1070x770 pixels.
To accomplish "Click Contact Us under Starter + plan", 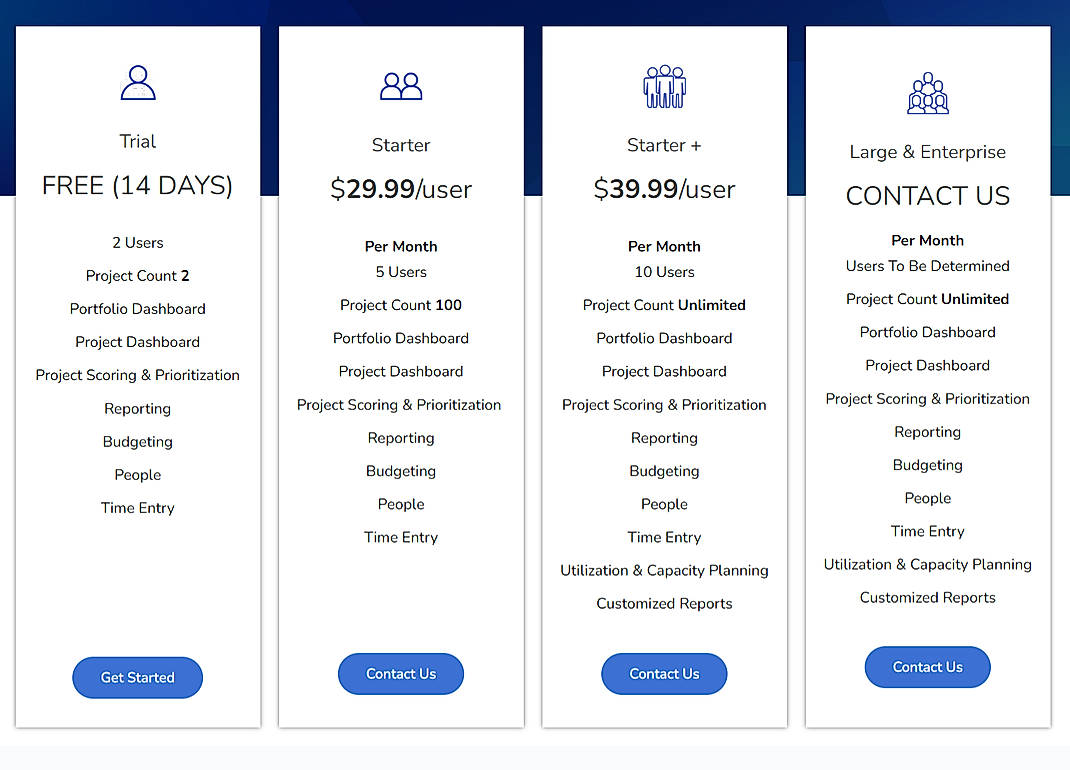I will [664, 673].
